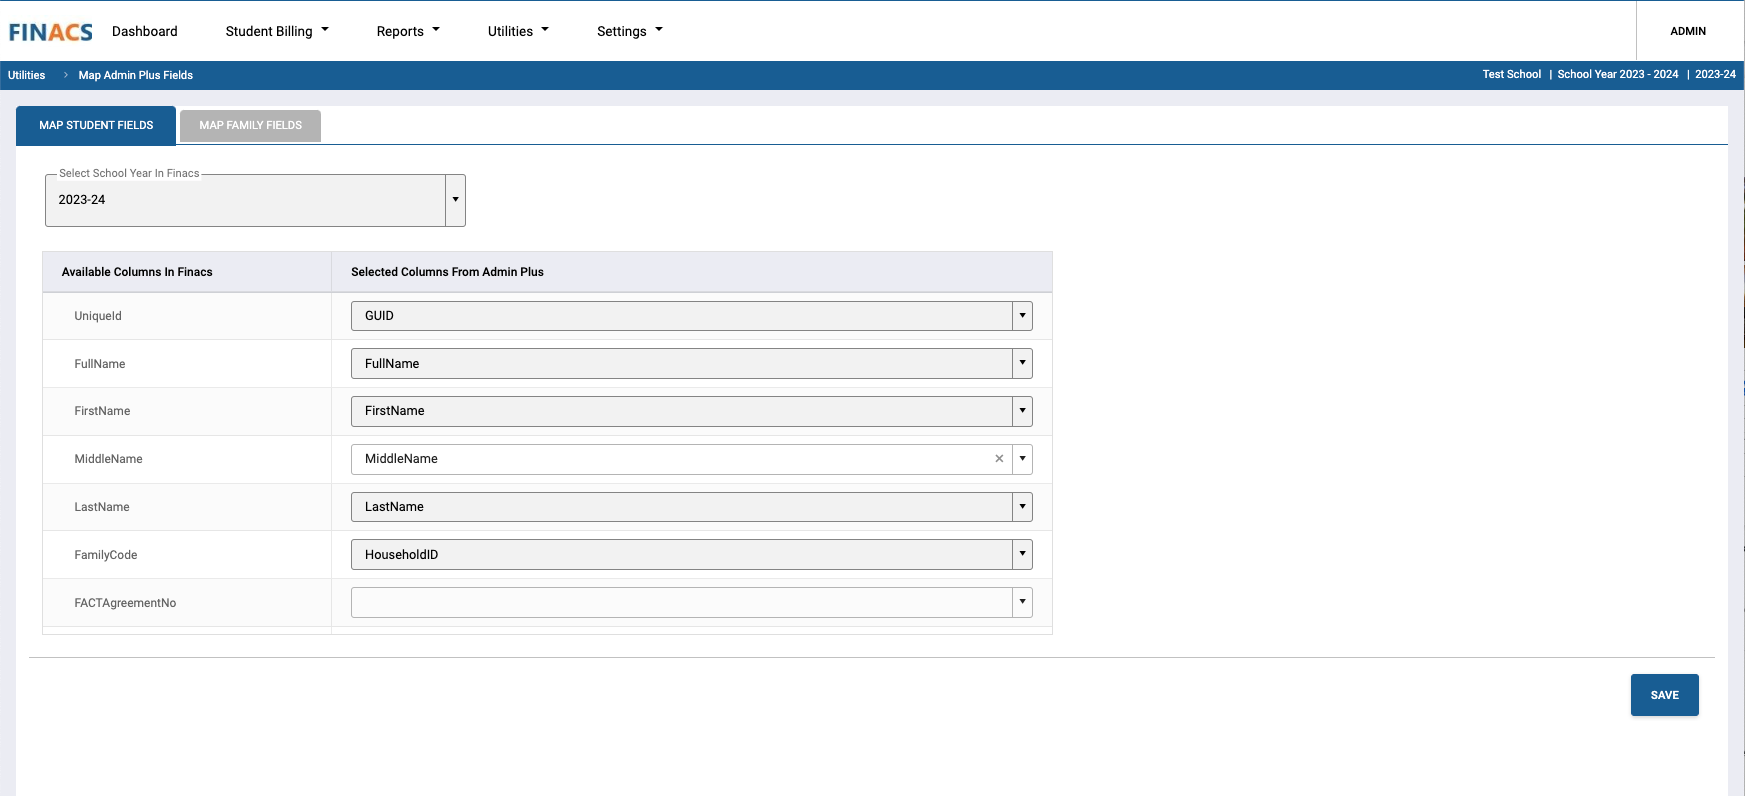Screen dimensions: 1745x796
Task: Open the Dashboard page
Action: tap(145, 31)
